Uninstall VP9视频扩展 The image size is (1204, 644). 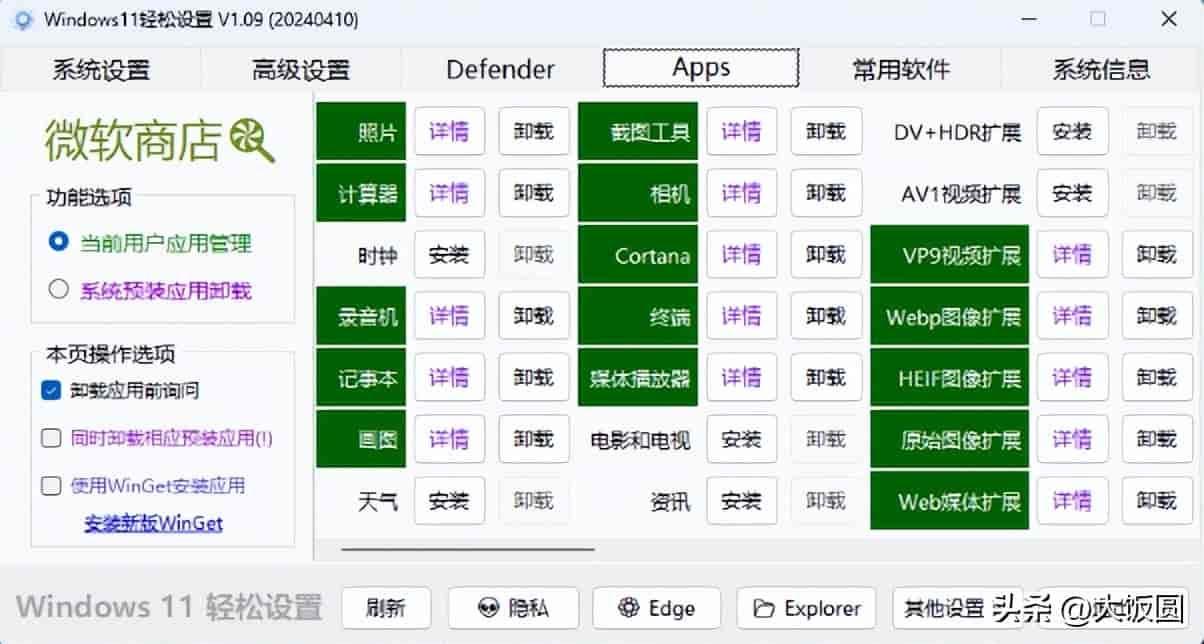click(x=1157, y=255)
